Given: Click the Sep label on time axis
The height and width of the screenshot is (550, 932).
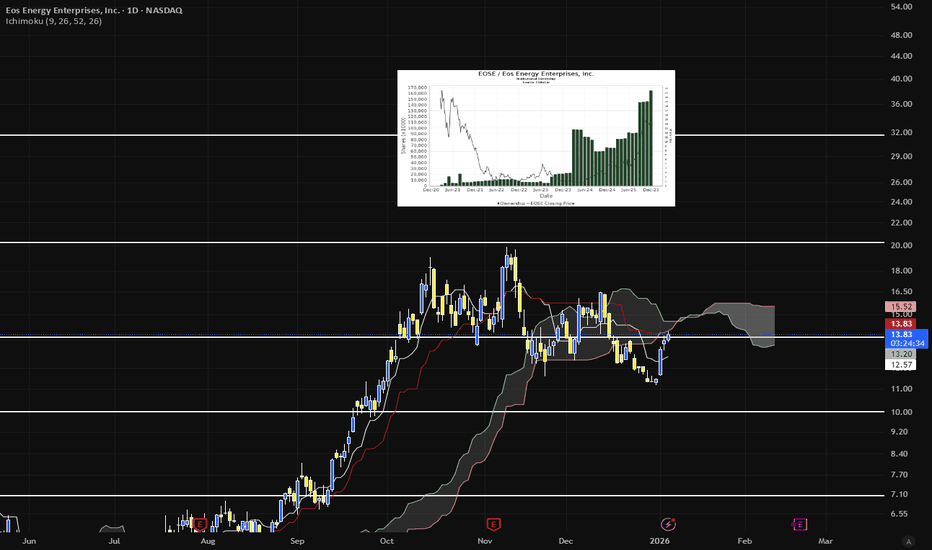Looking at the screenshot, I should click(297, 541).
